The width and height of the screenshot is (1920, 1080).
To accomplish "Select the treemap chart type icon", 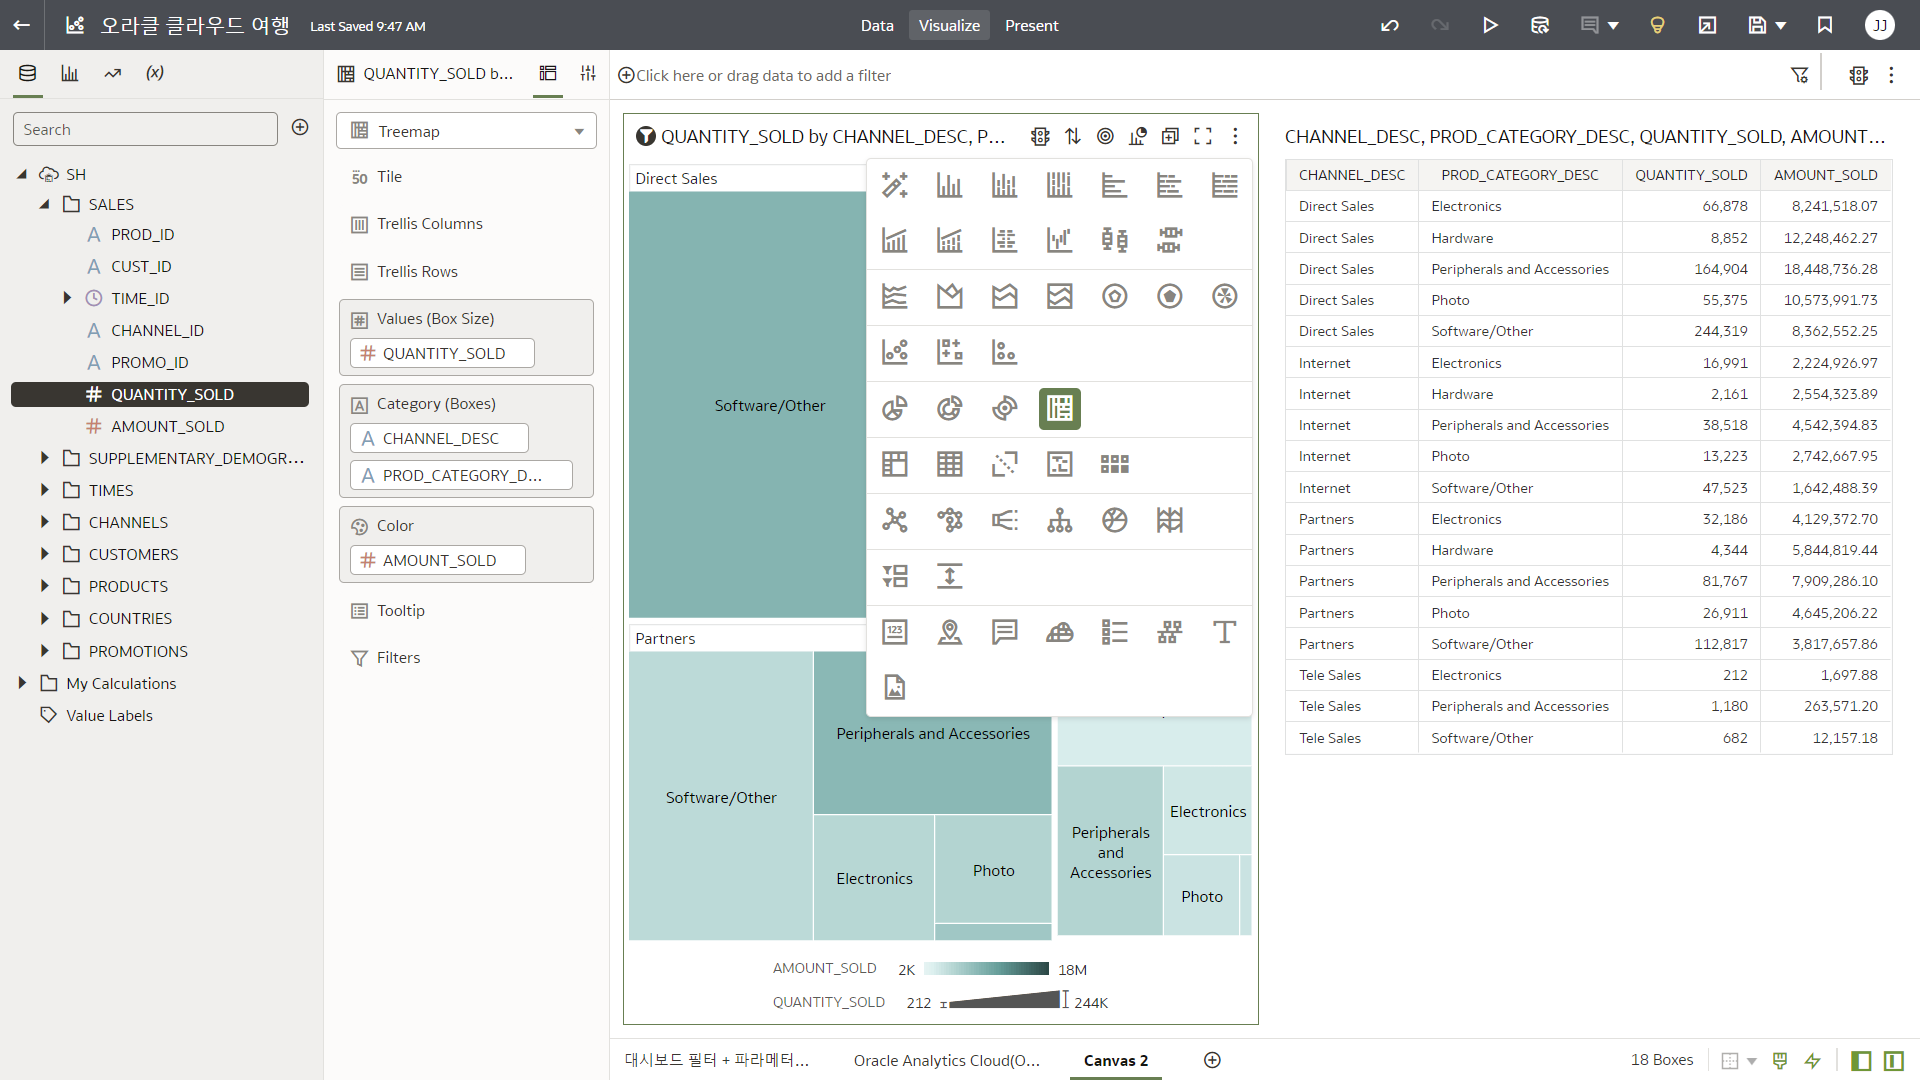I will pos(1059,408).
